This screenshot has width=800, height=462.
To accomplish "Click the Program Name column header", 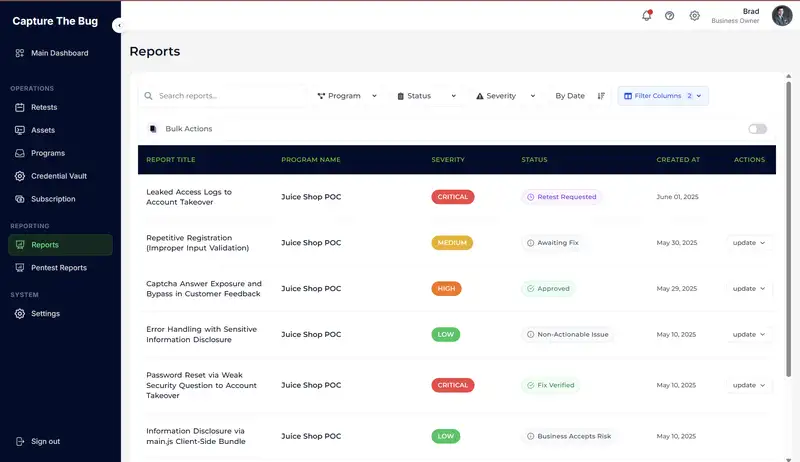I will pos(311,160).
